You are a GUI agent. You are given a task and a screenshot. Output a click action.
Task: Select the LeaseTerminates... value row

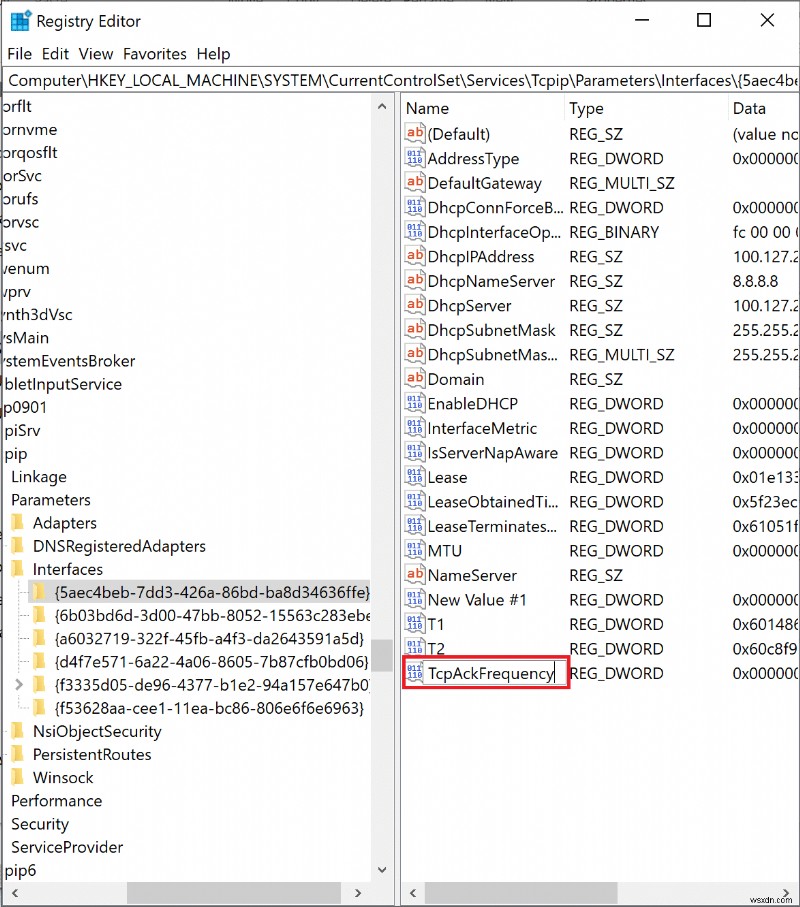(600, 526)
